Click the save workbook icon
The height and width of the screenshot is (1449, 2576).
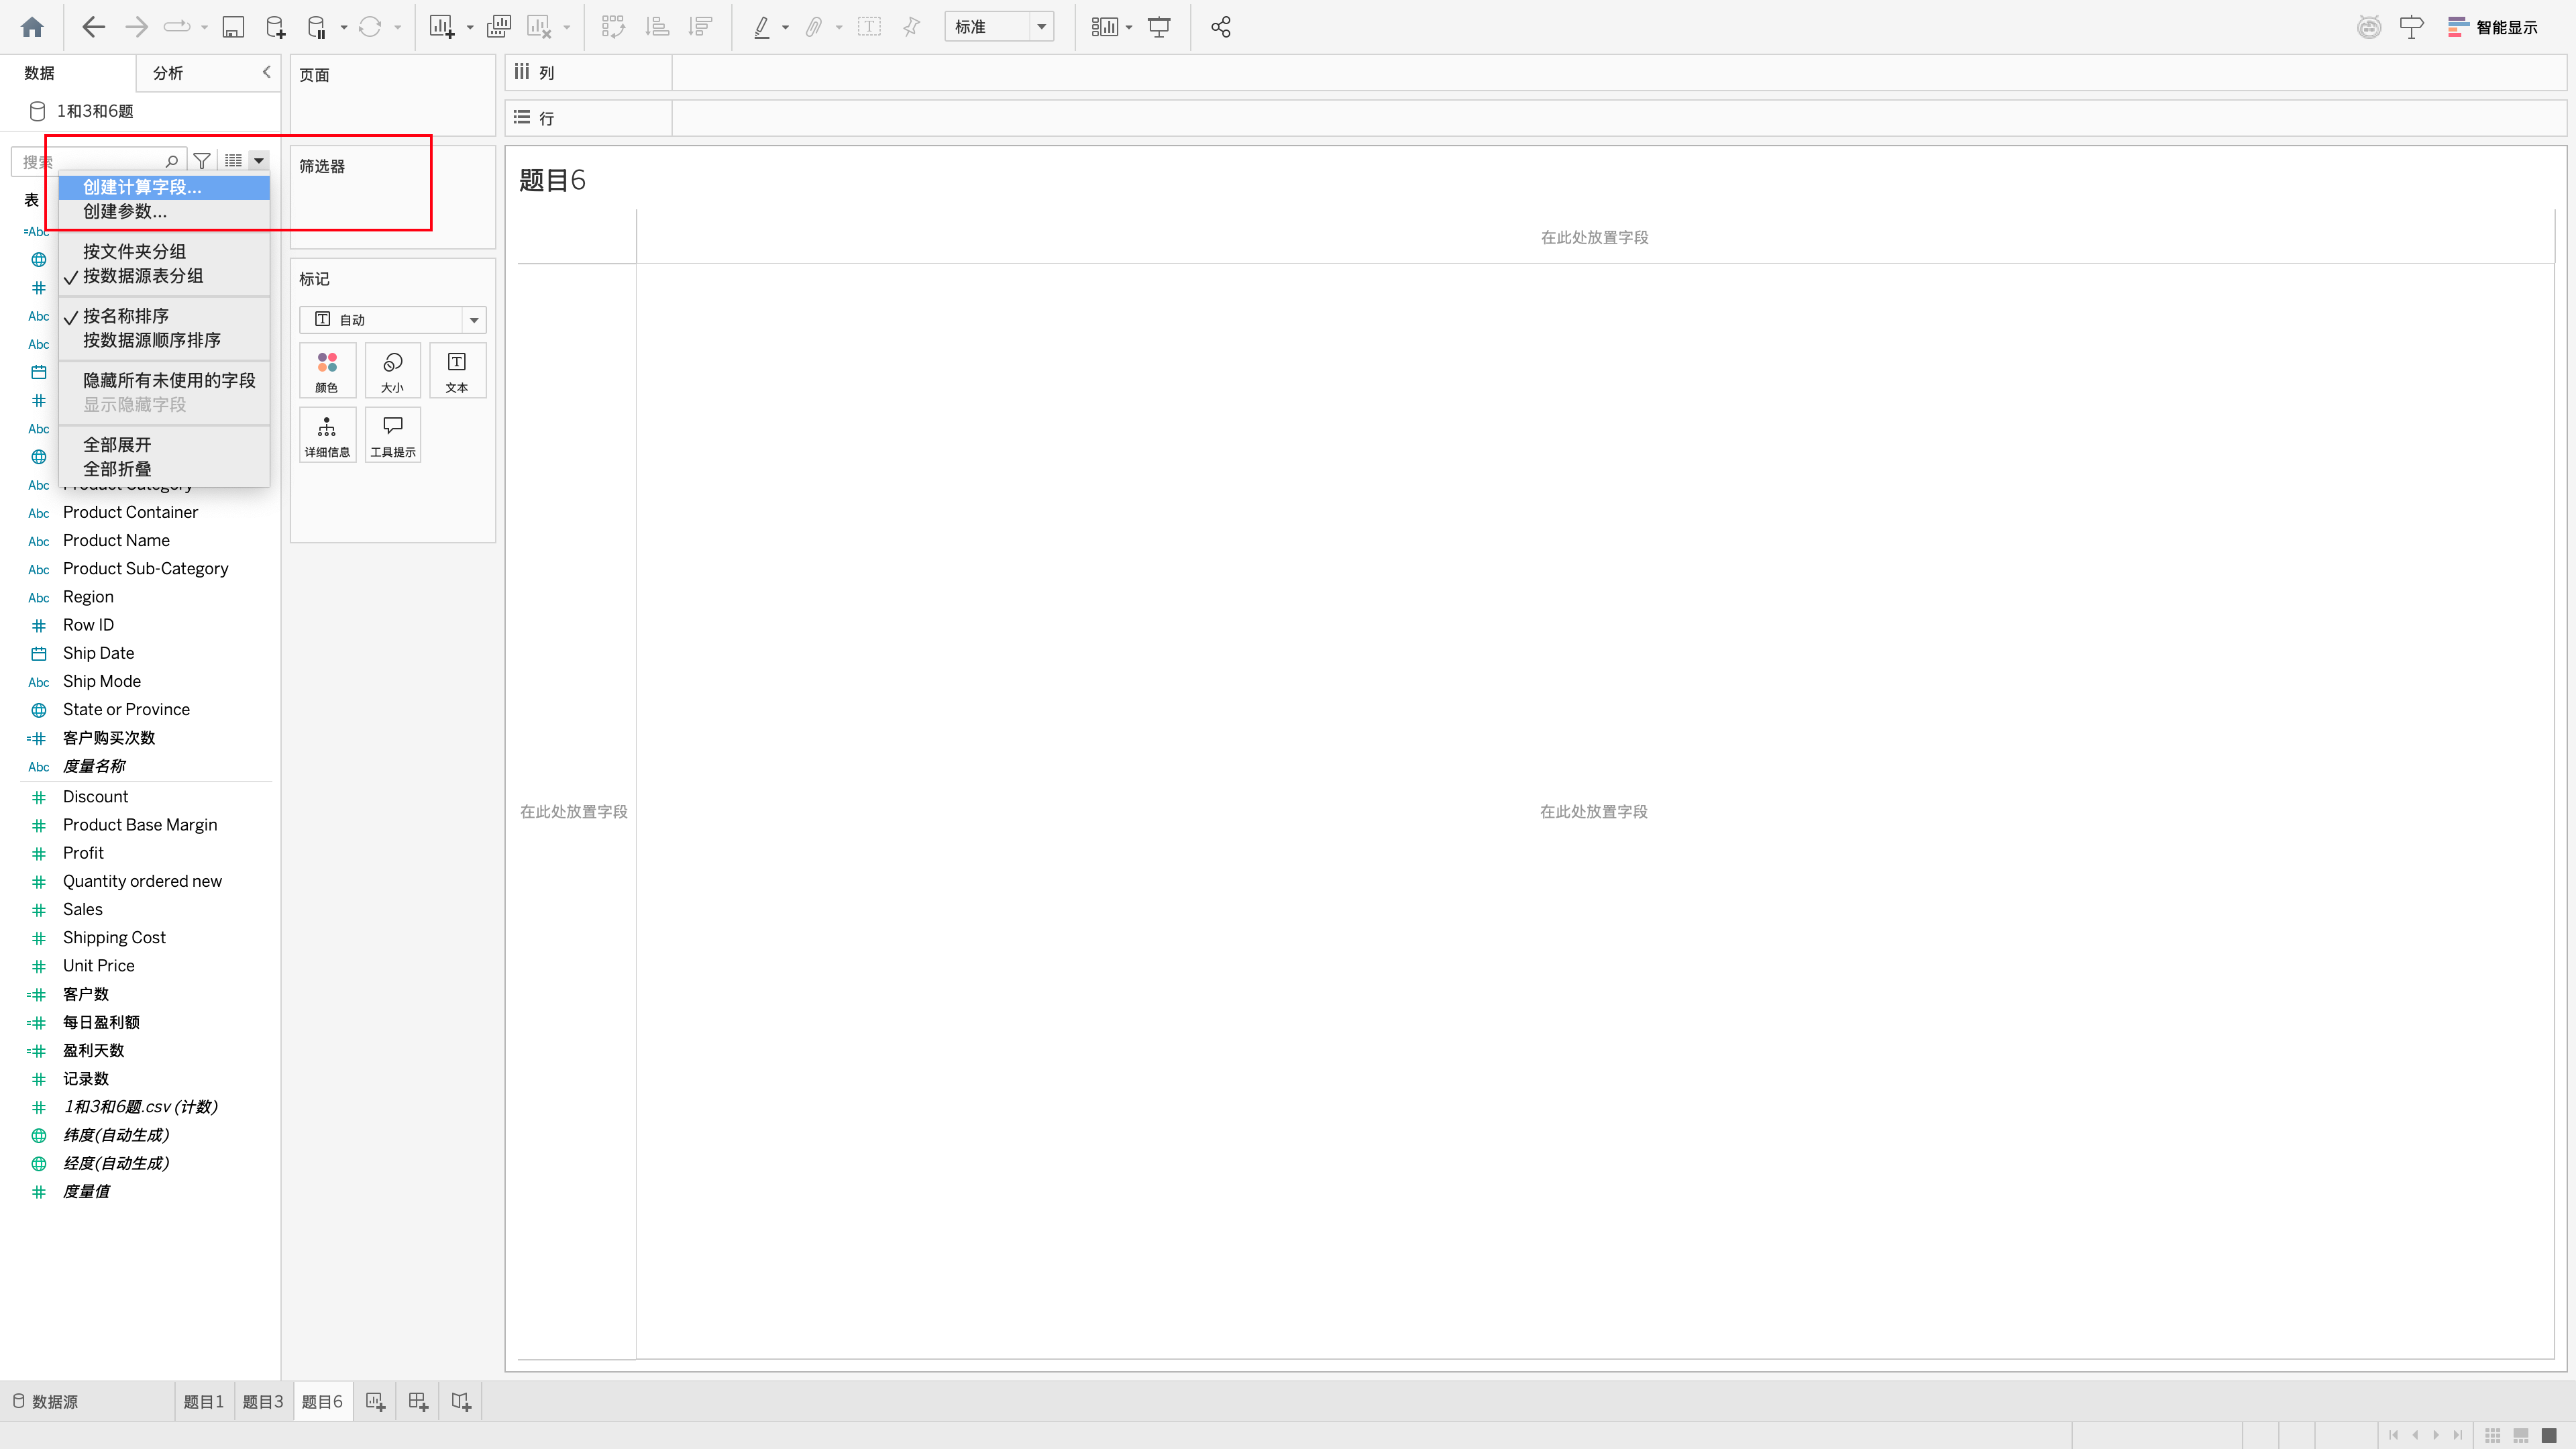(x=232, y=27)
